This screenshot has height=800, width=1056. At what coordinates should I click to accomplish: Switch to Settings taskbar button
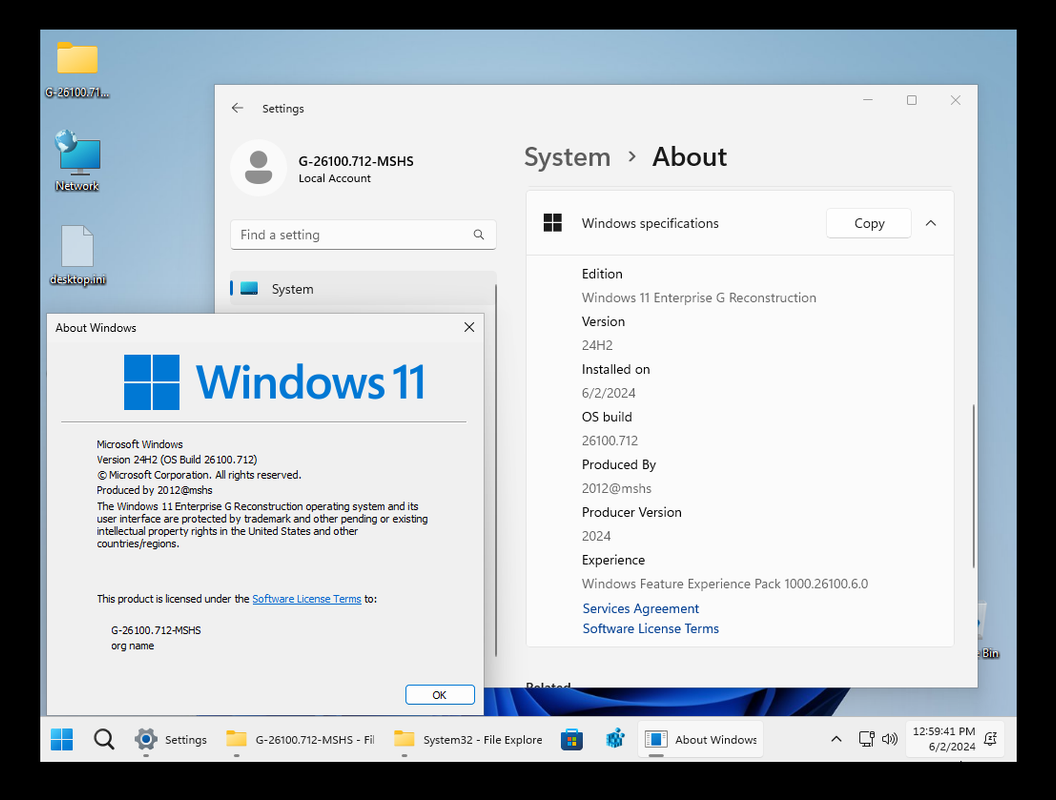[171, 739]
